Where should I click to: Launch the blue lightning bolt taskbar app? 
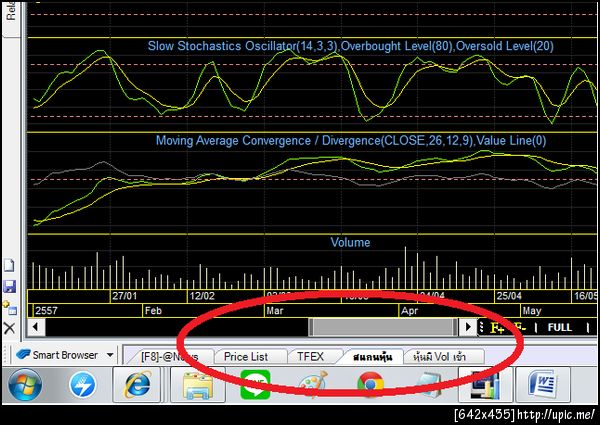click(x=83, y=385)
